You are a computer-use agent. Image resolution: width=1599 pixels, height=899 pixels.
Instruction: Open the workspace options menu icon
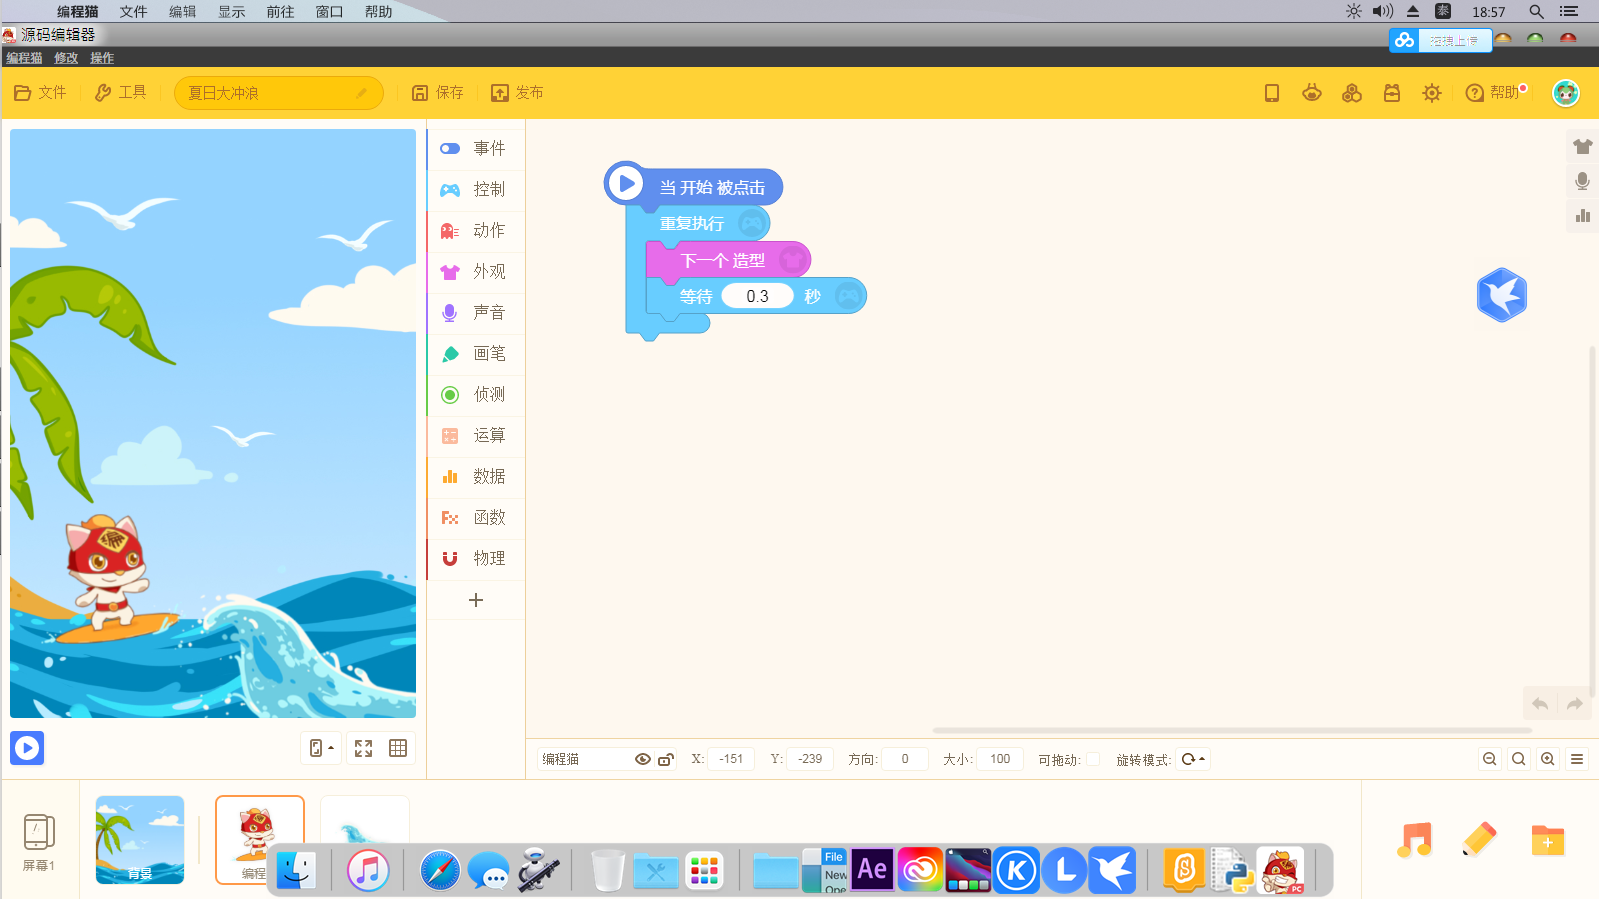(x=1577, y=759)
